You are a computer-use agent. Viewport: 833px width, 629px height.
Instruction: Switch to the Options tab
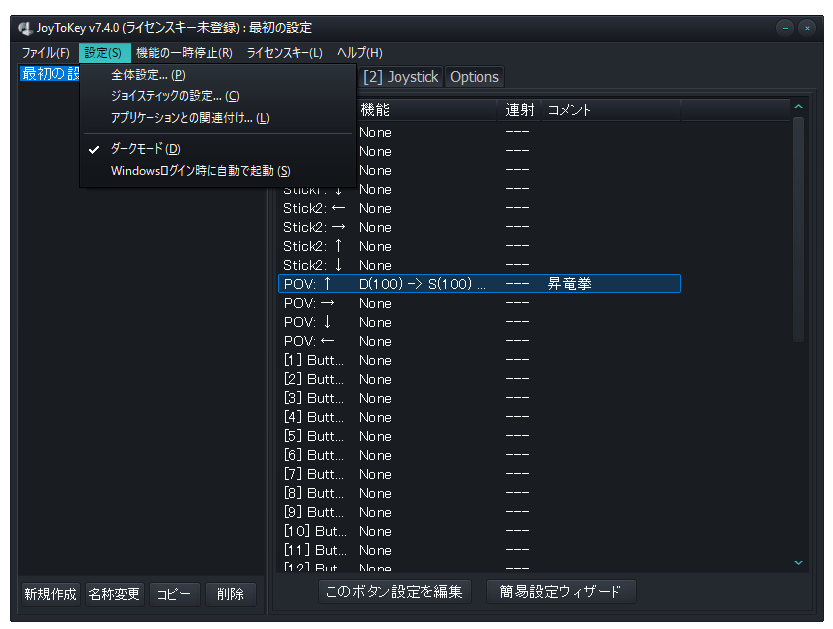[x=474, y=77]
